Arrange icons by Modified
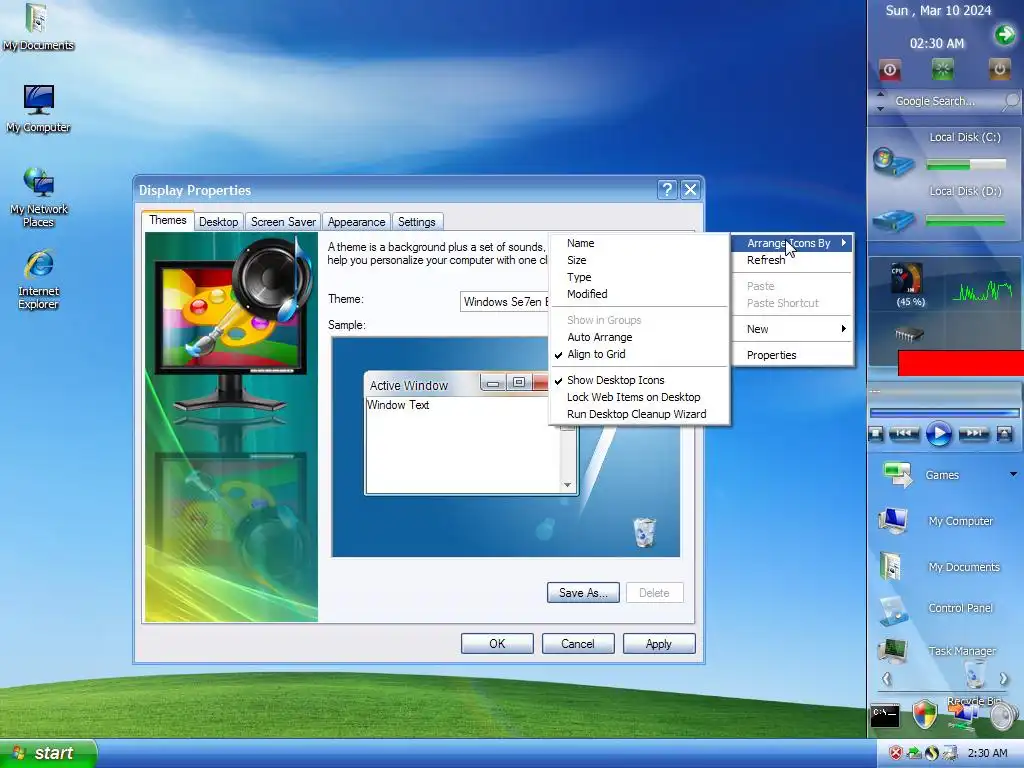This screenshot has height=768, width=1024. 639,294
